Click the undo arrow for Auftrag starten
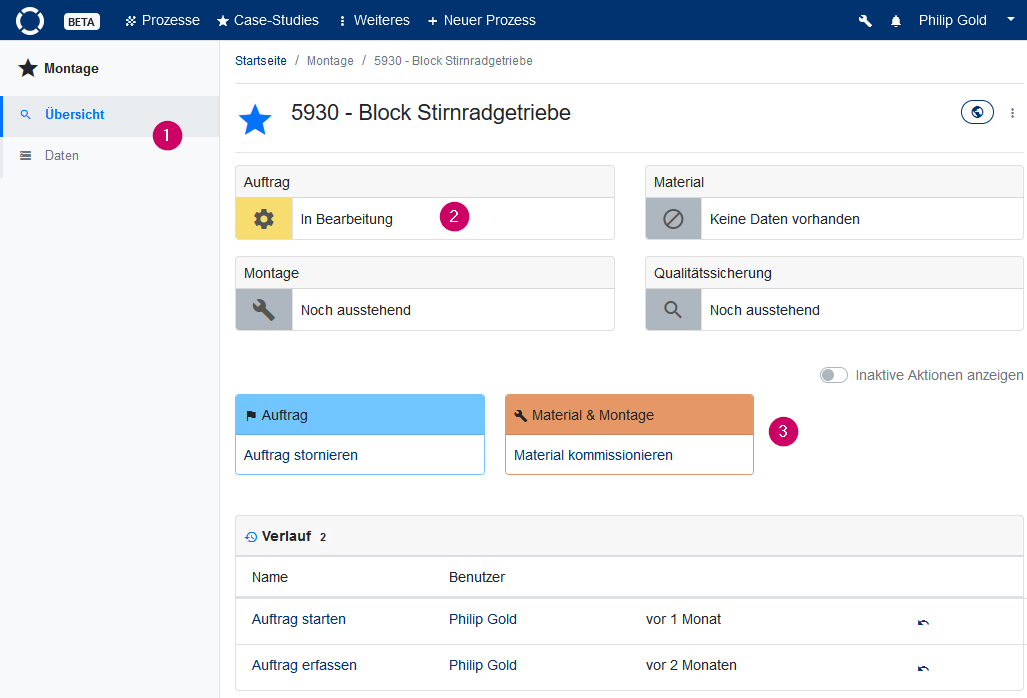The height and width of the screenshot is (698, 1027). click(x=924, y=622)
